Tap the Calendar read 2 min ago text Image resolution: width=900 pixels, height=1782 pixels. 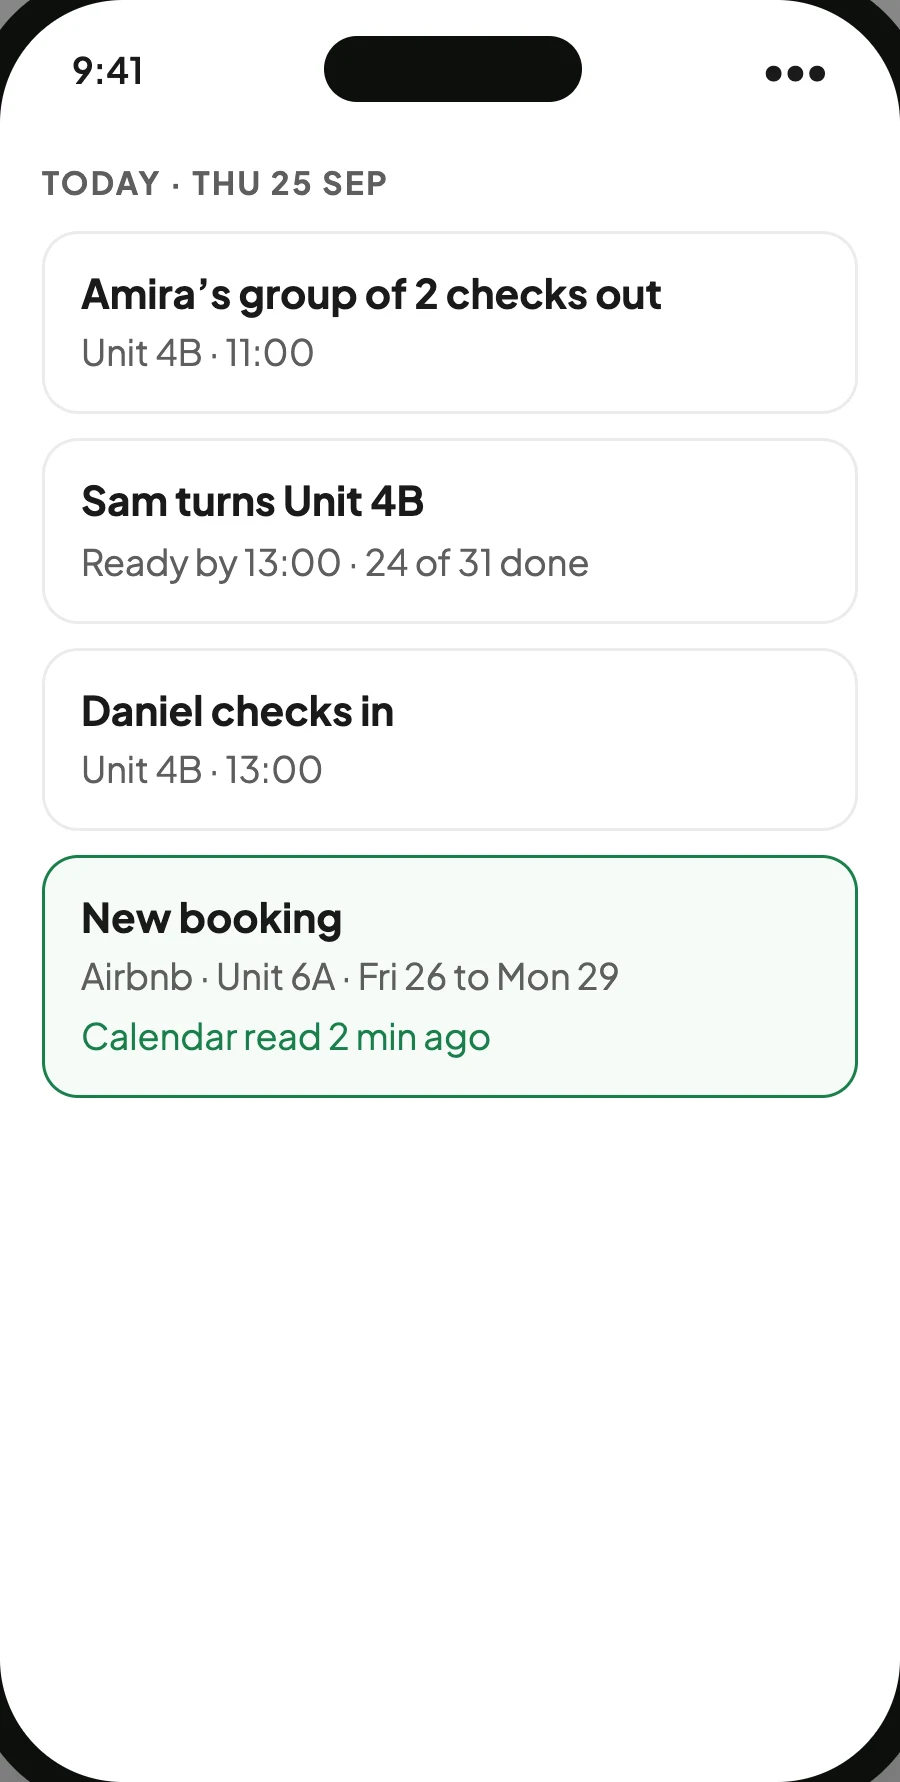(x=286, y=1038)
